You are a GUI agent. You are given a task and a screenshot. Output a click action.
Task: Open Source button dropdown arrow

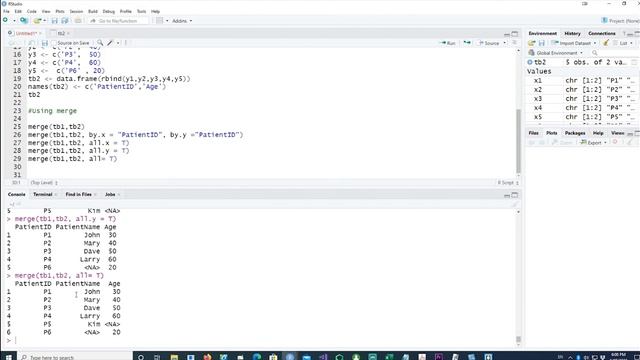click(x=504, y=43)
